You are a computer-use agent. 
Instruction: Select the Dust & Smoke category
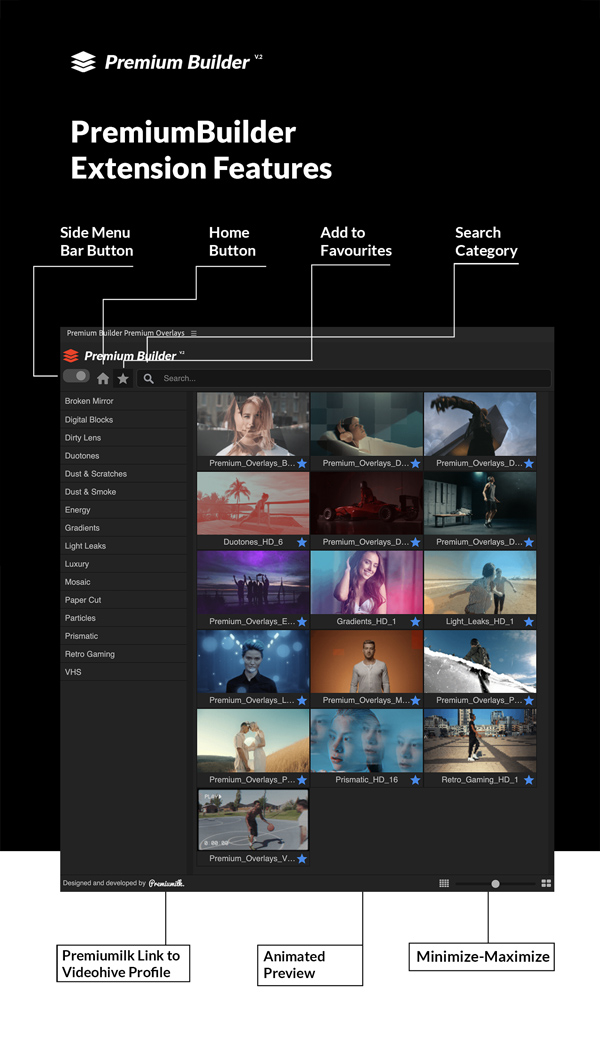point(124,492)
